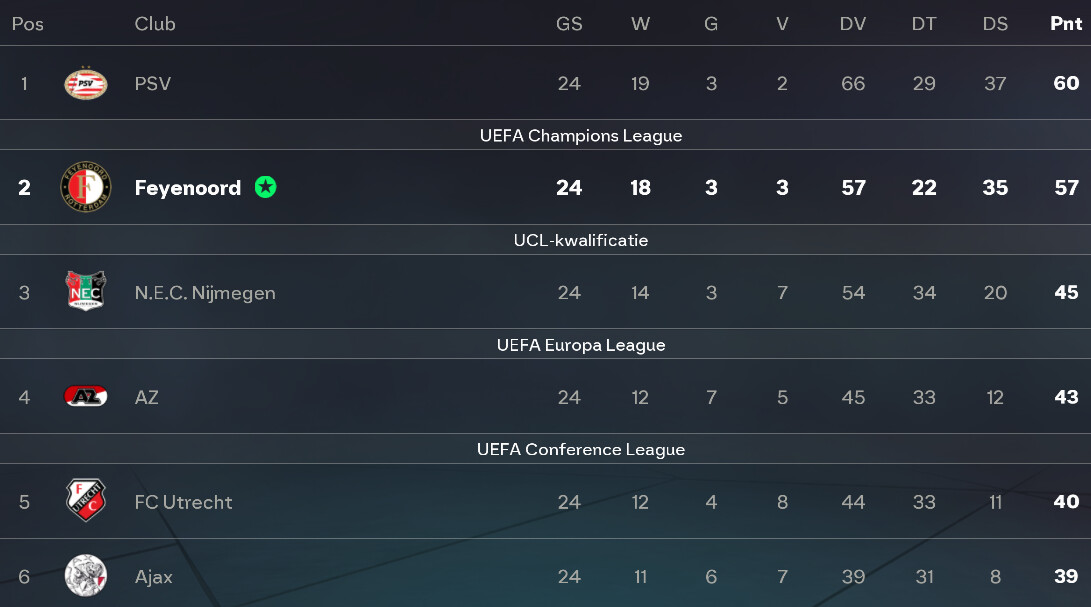Click the PSV club crest icon

pyautogui.click(x=85, y=83)
